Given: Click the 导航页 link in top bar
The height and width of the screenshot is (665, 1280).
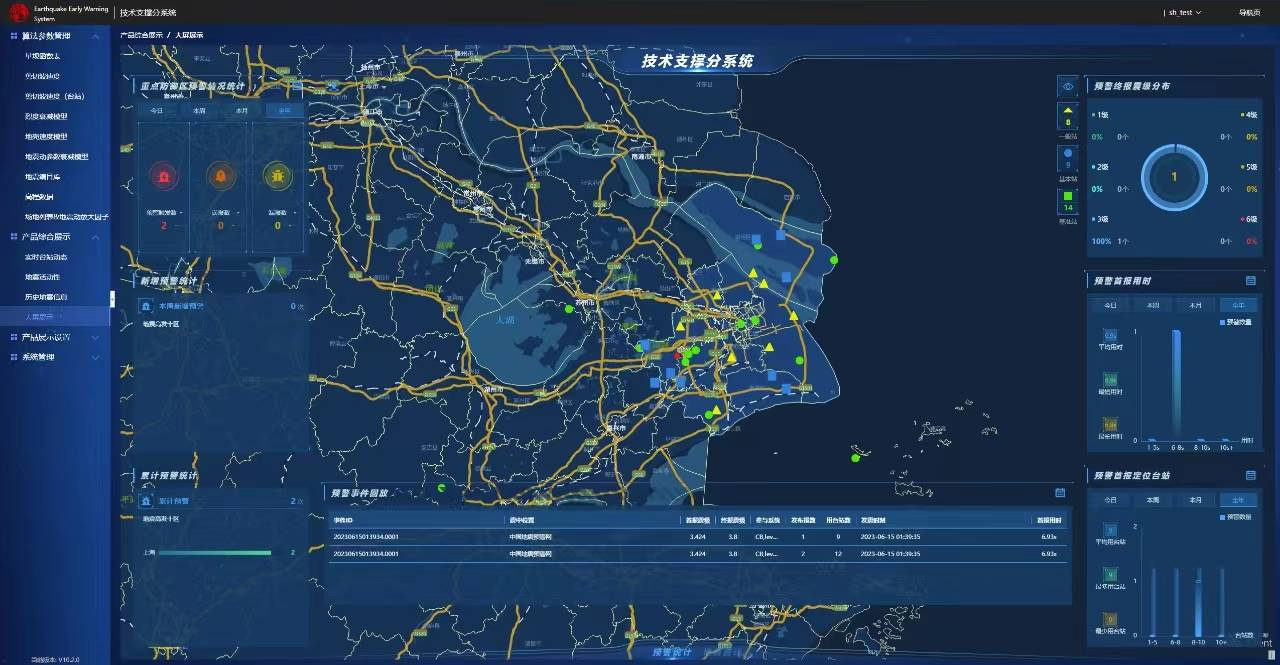Looking at the screenshot, I should (1249, 13).
